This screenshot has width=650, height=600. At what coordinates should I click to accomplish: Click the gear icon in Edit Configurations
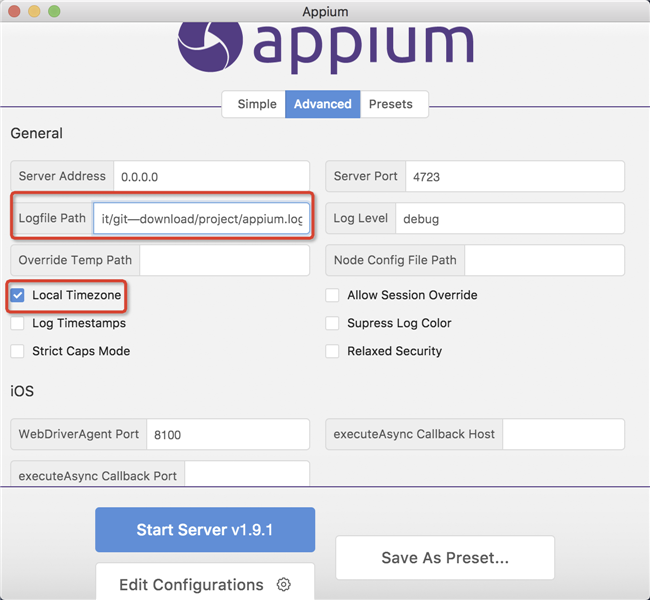[x=284, y=585]
